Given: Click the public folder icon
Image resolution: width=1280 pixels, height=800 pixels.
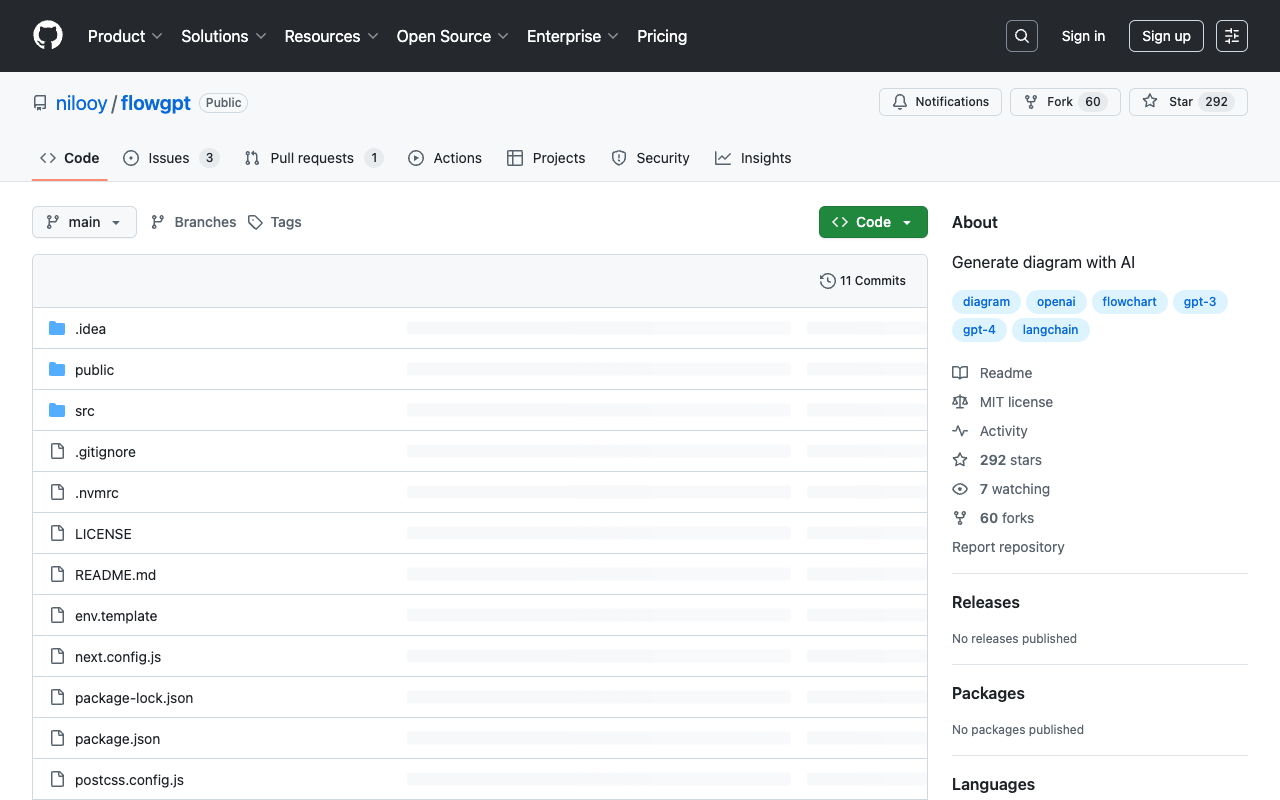Looking at the screenshot, I should click(x=57, y=369).
